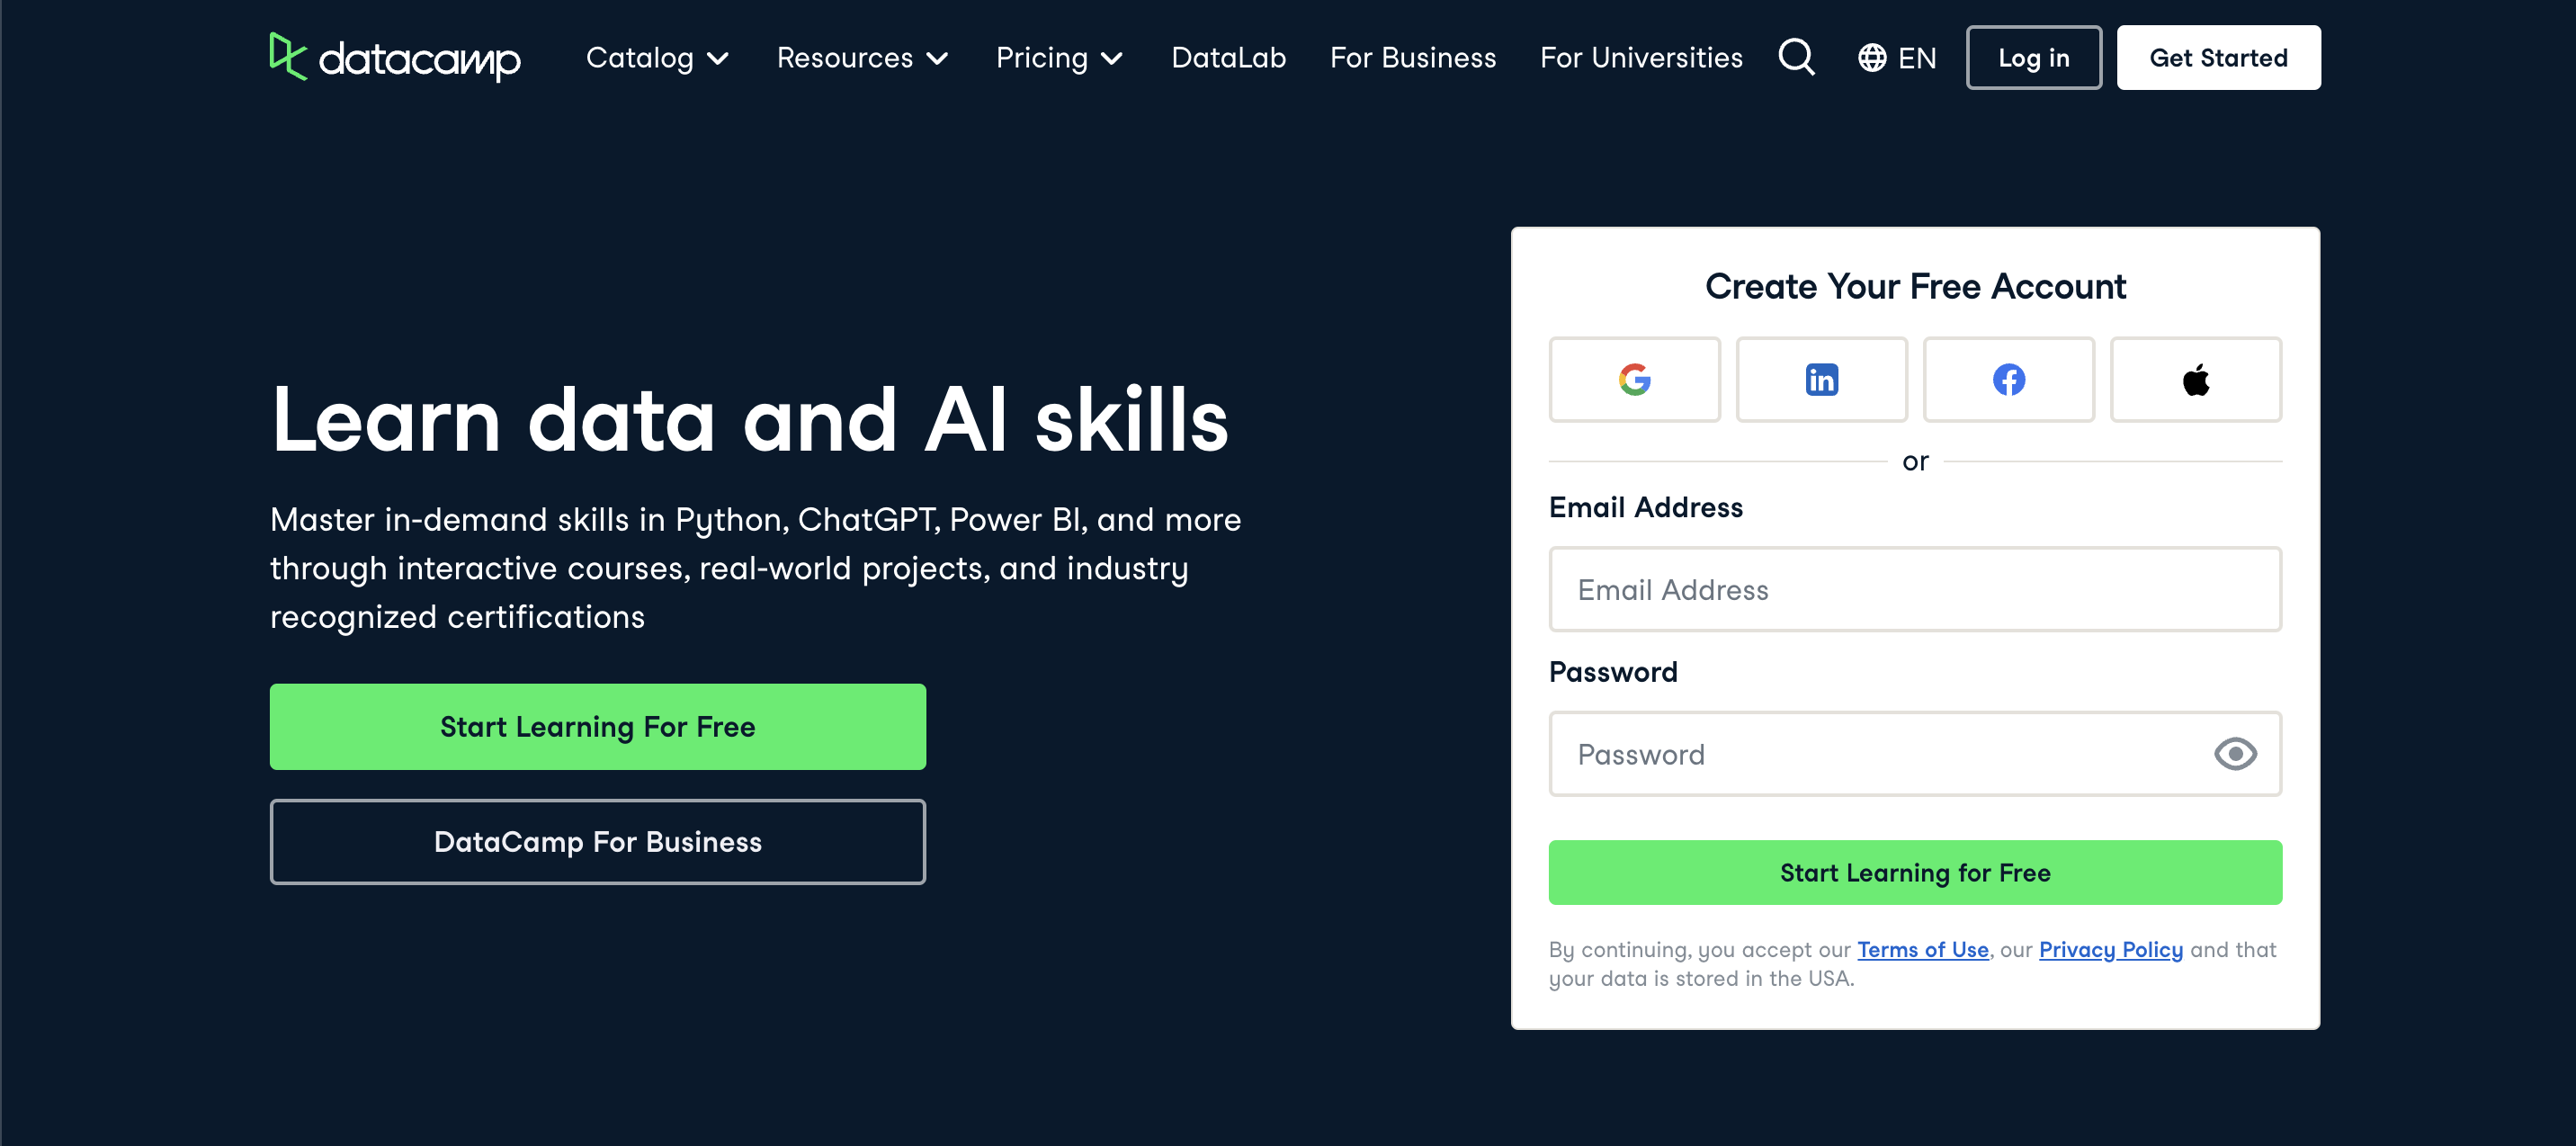Viewport: 2576px width, 1146px height.
Task: Click the Log in button
Action: click(x=2033, y=58)
